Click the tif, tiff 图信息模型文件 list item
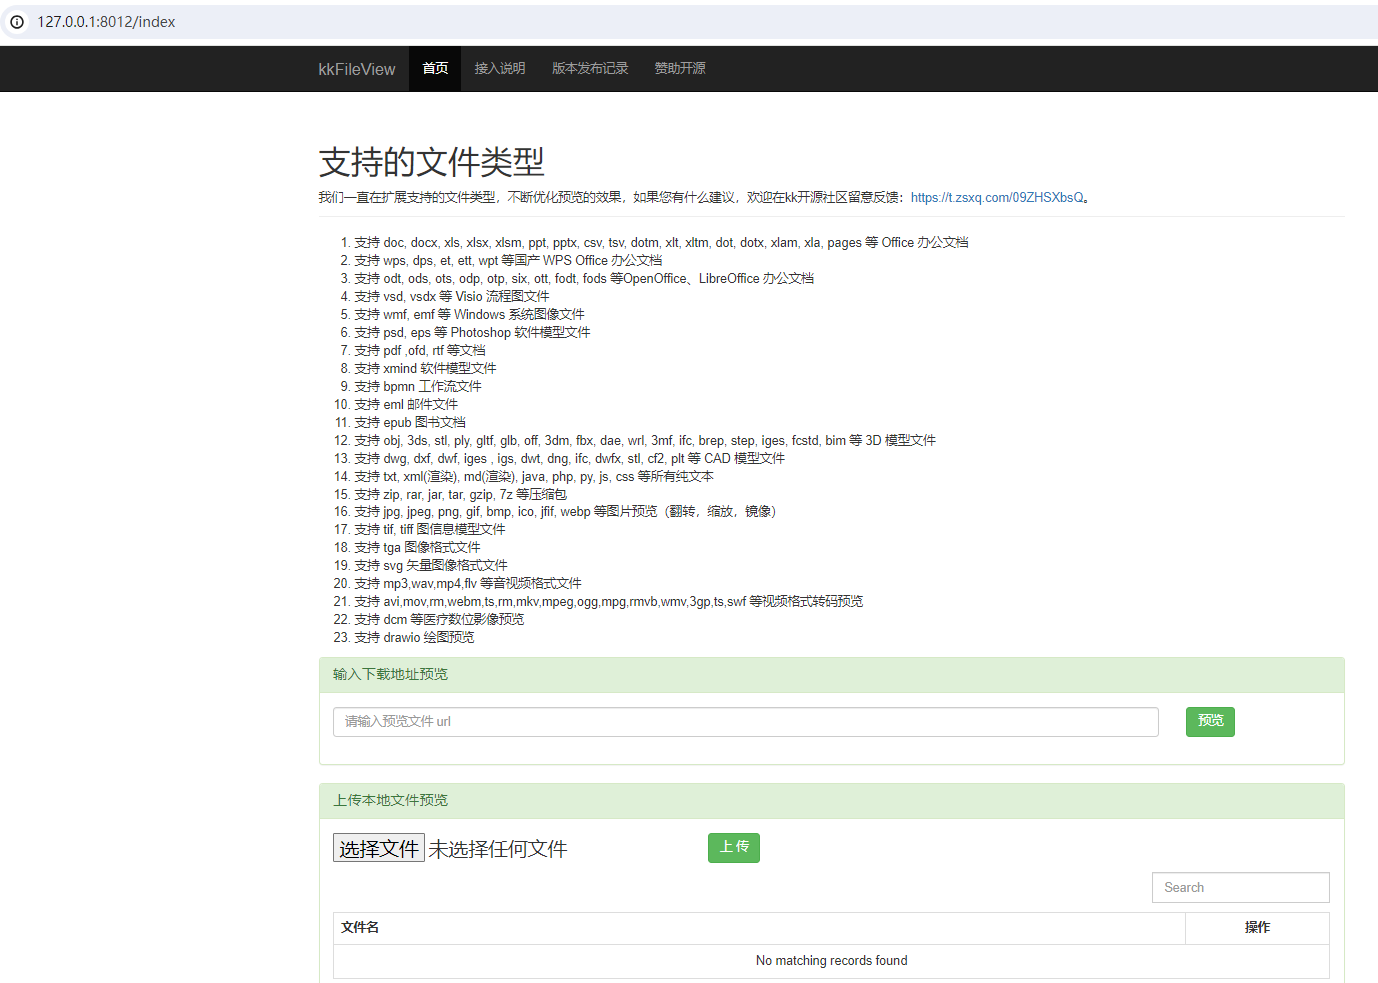1378x983 pixels. click(430, 530)
